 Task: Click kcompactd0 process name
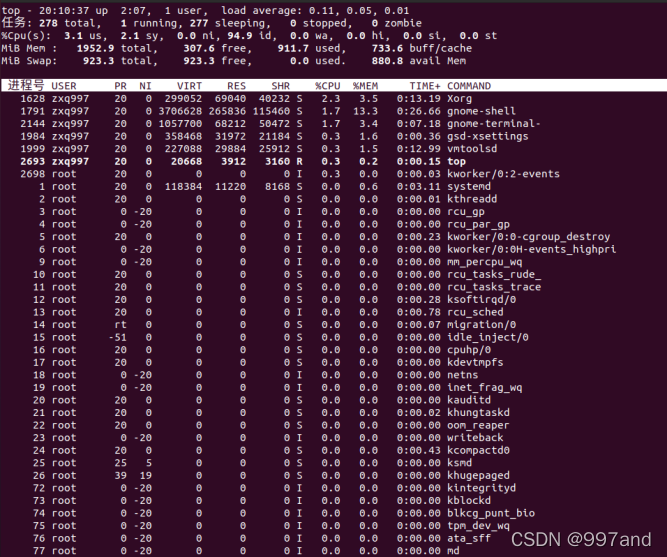click(x=478, y=450)
